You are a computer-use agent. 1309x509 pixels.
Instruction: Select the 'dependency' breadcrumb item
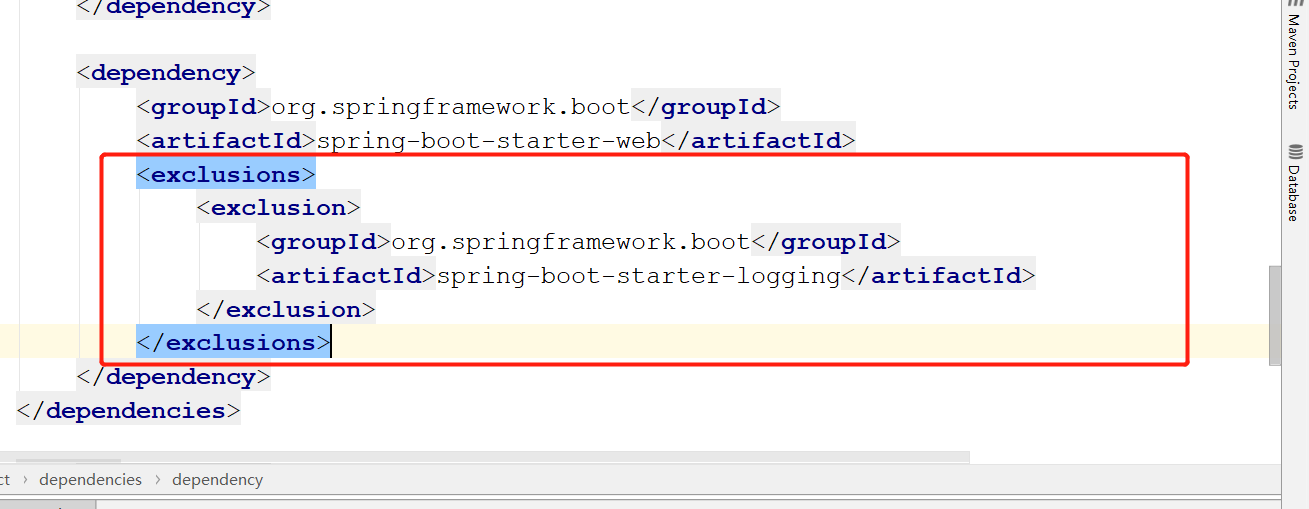[218, 479]
